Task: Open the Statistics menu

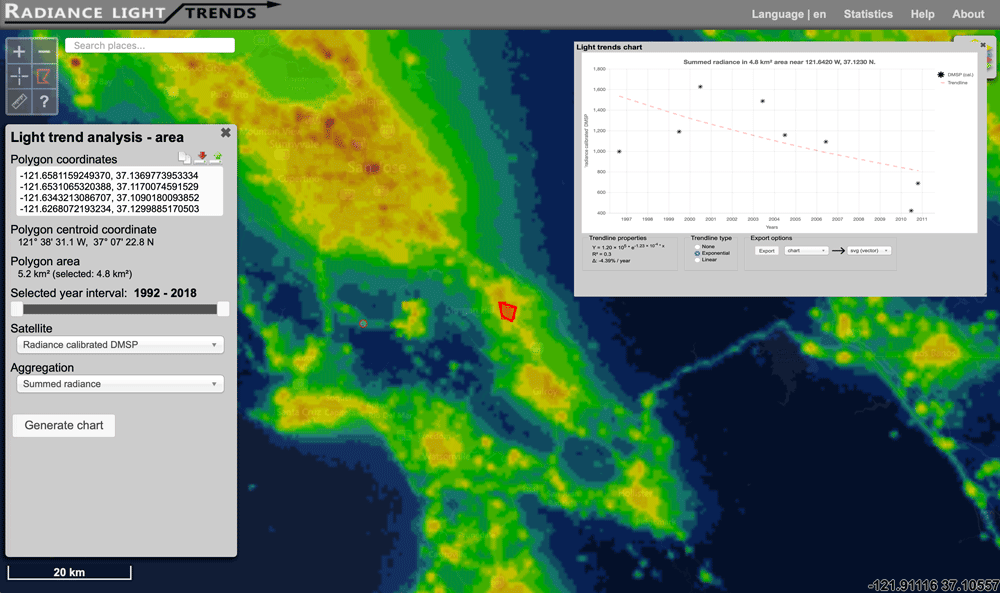Action: click(x=868, y=14)
